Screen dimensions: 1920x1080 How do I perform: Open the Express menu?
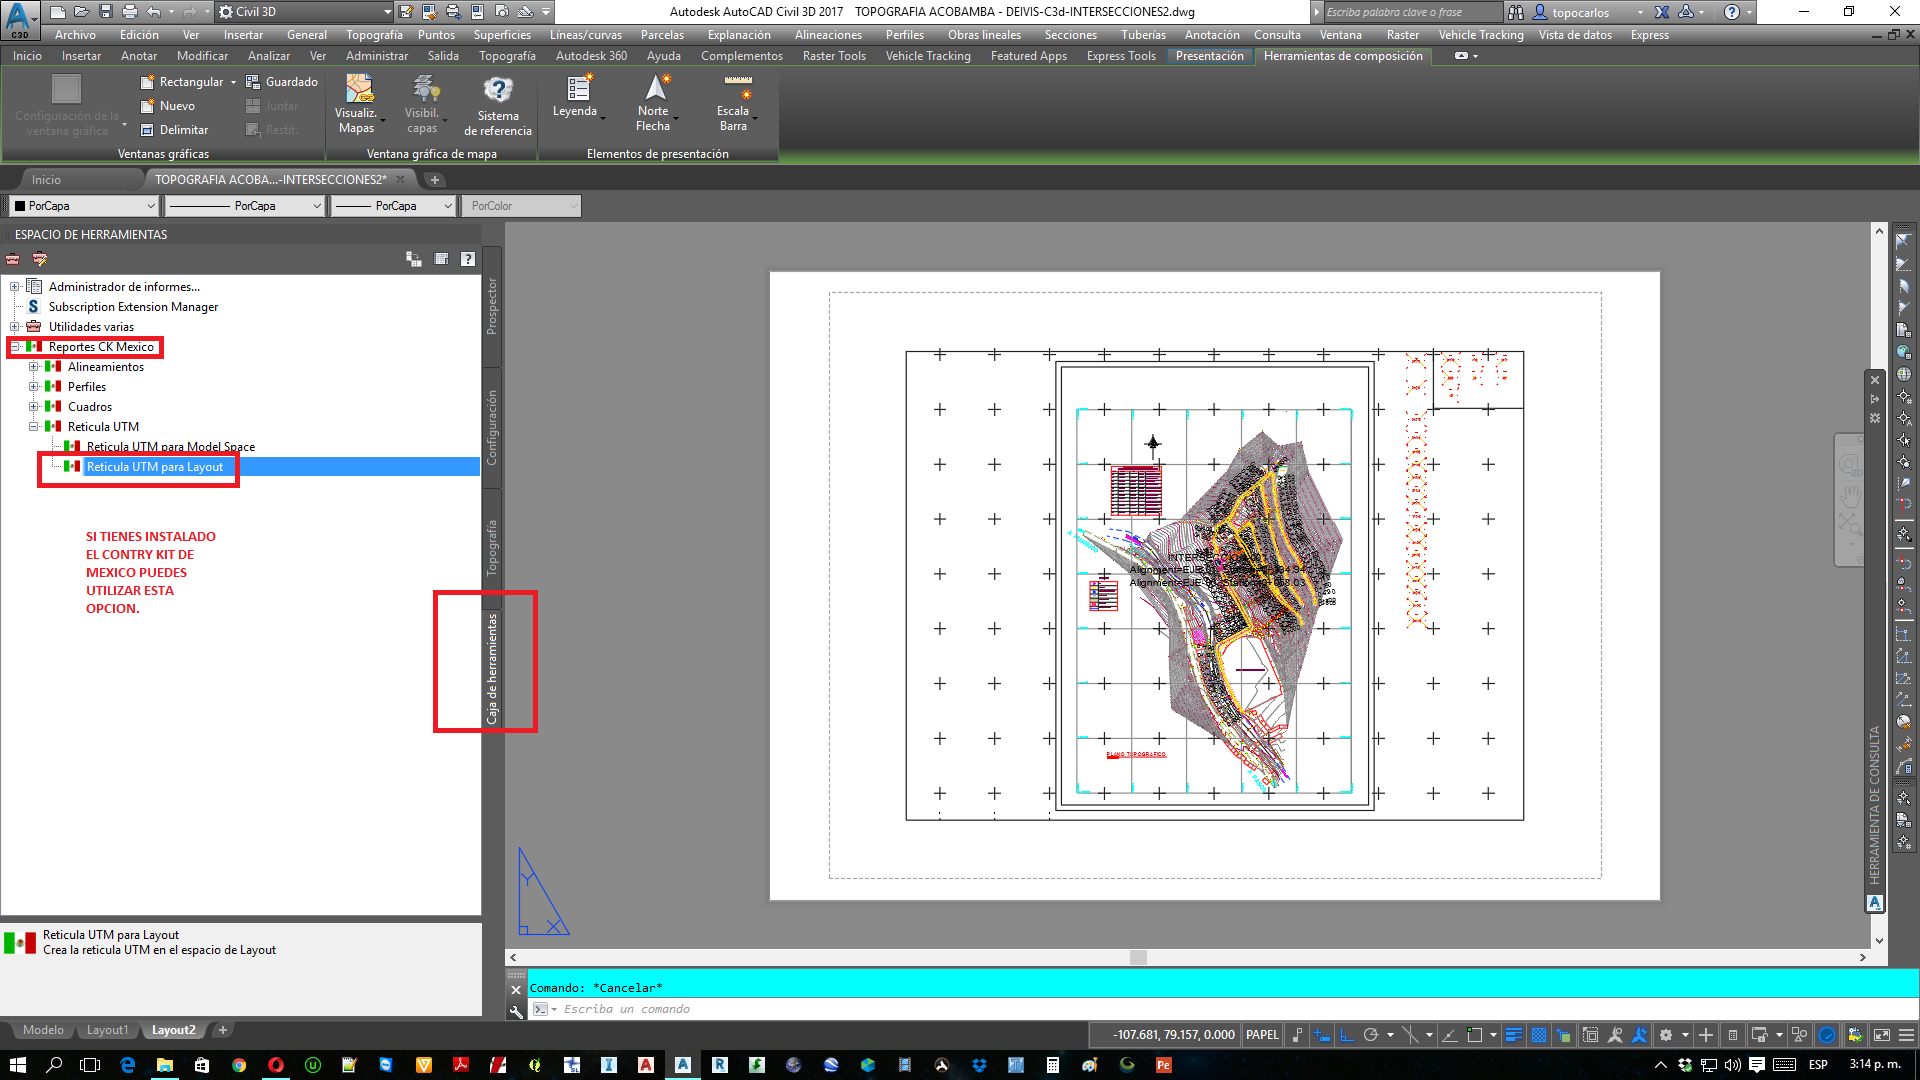click(1648, 34)
